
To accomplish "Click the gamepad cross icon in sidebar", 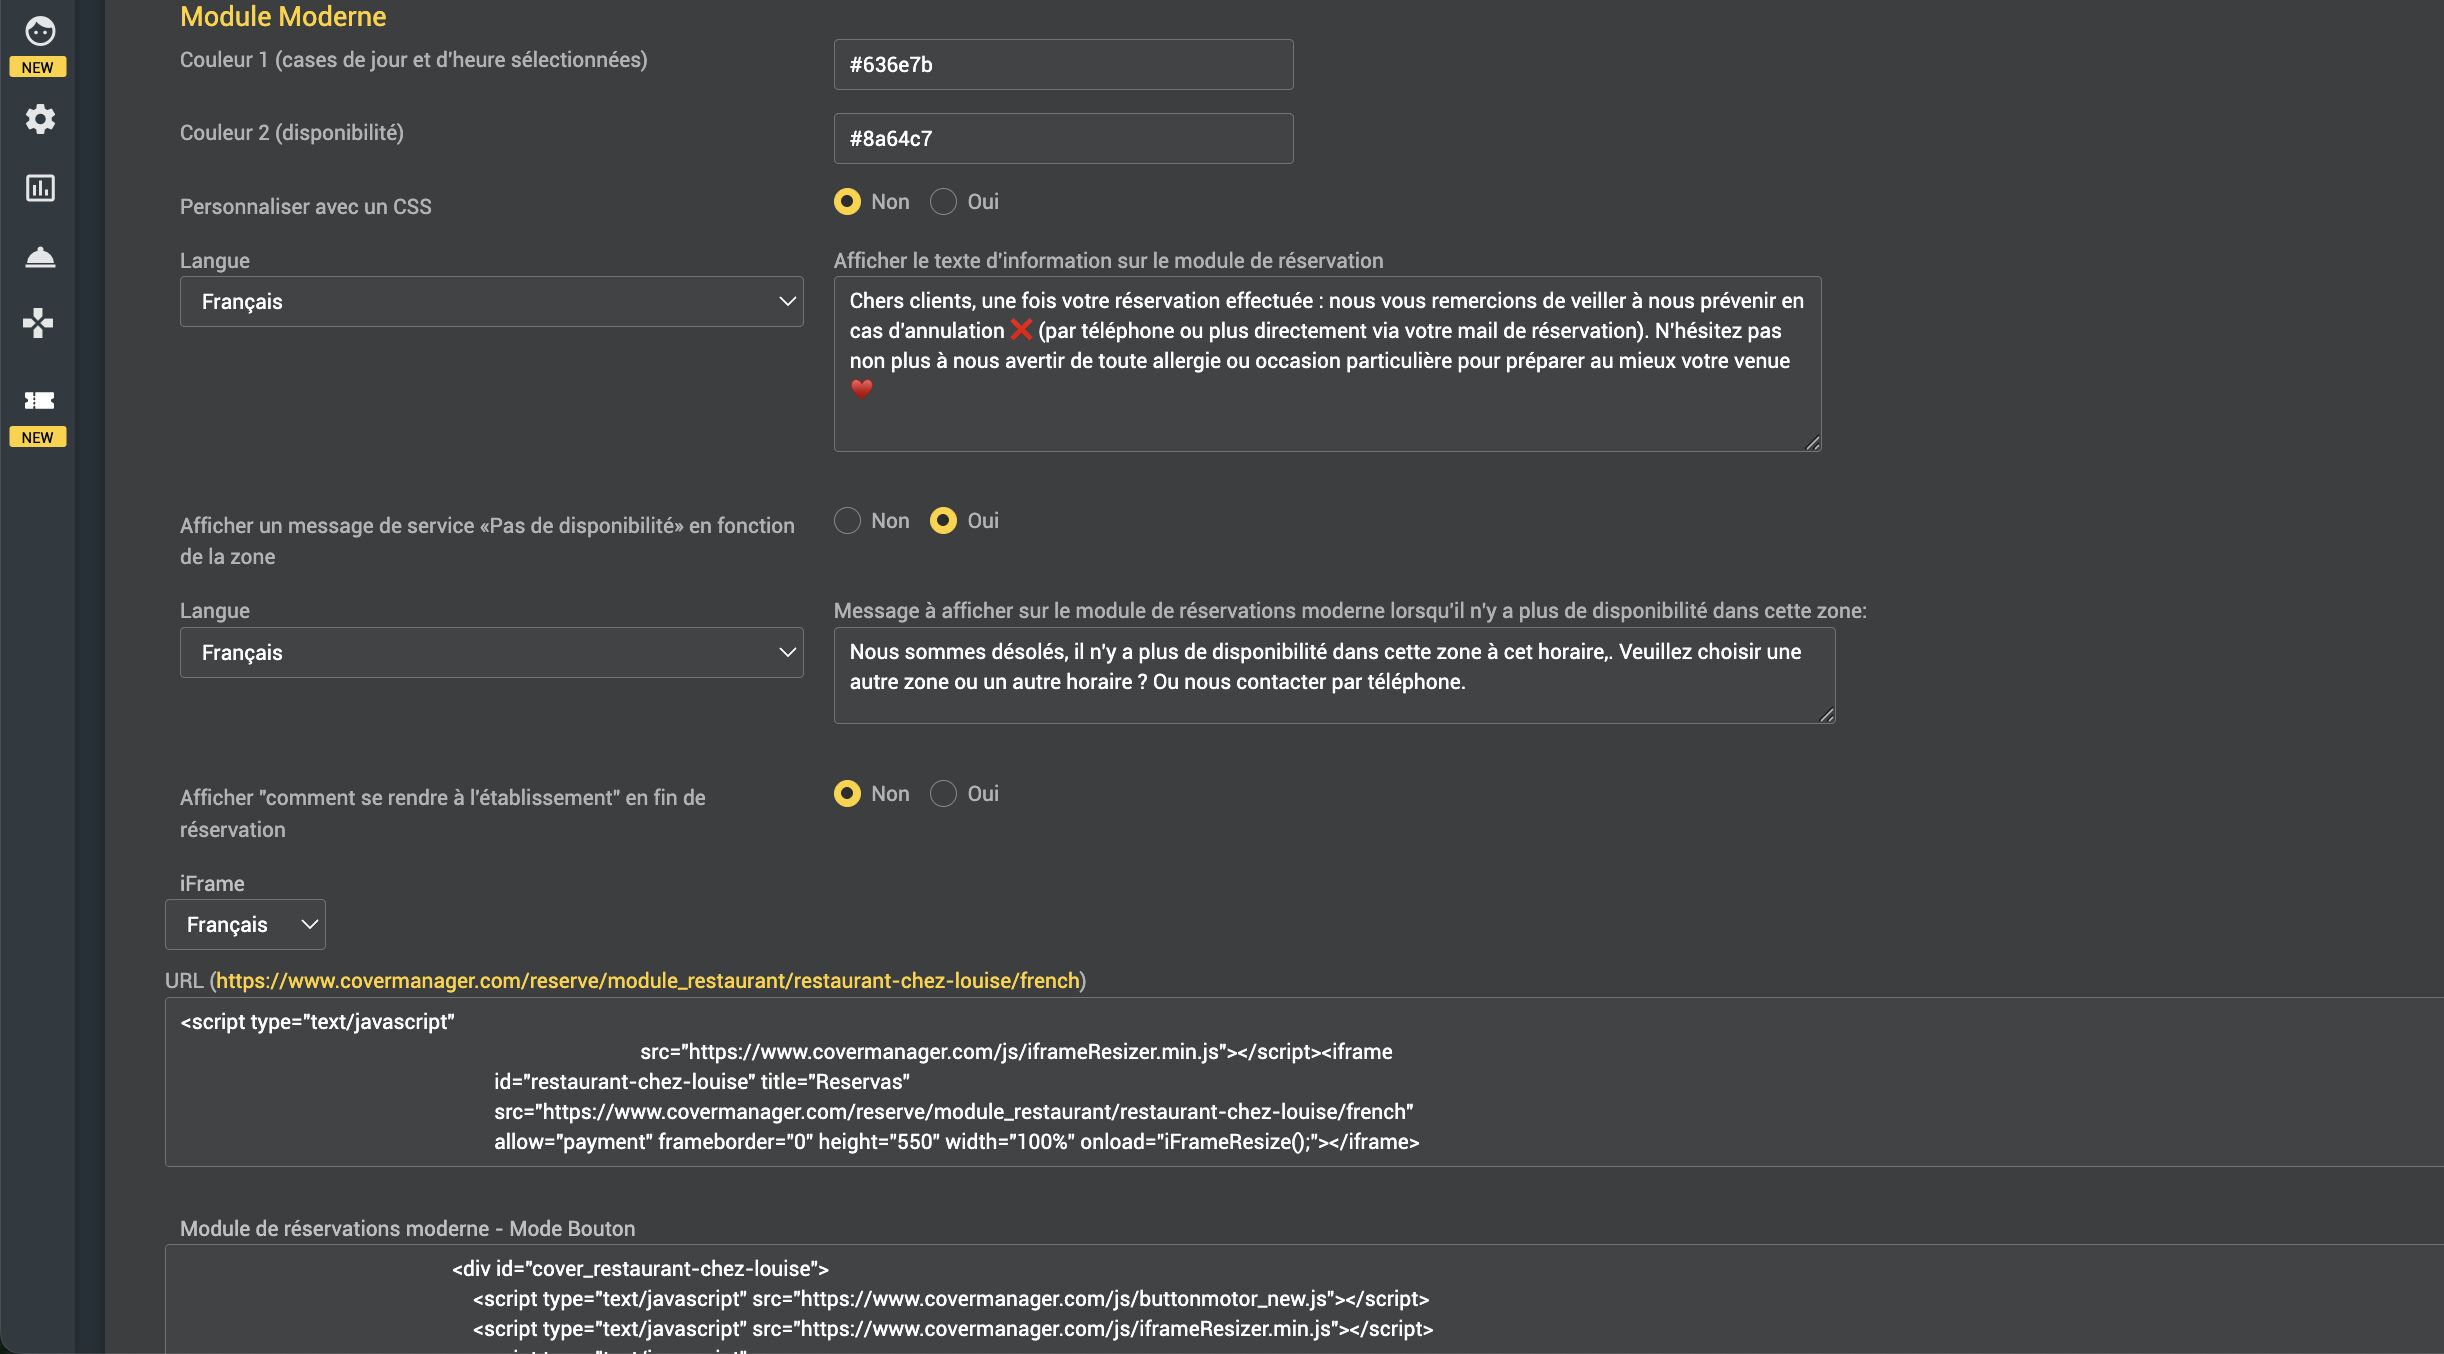I will (x=38, y=323).
